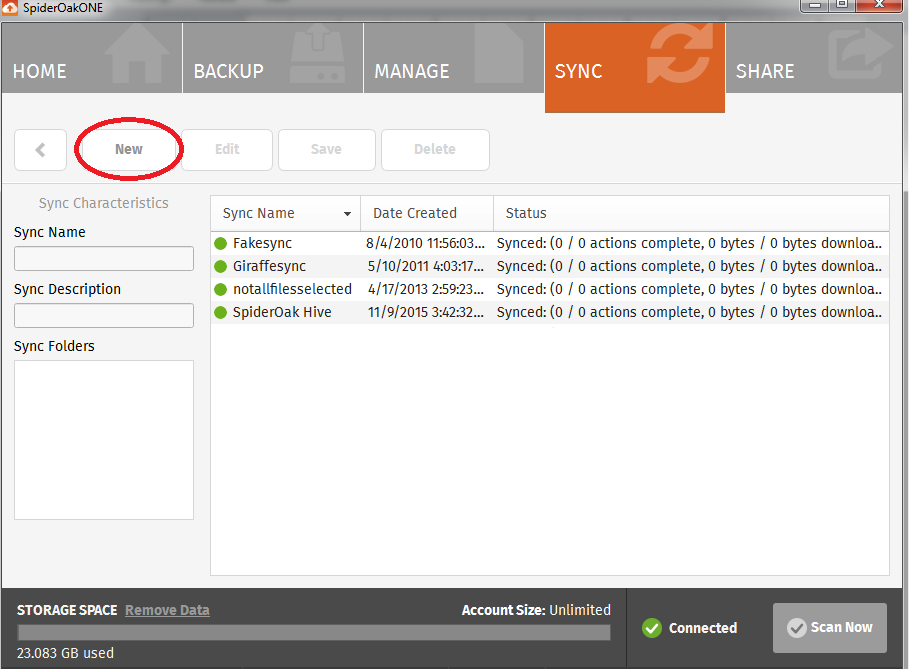Click the back arrow button

point(41,150)
